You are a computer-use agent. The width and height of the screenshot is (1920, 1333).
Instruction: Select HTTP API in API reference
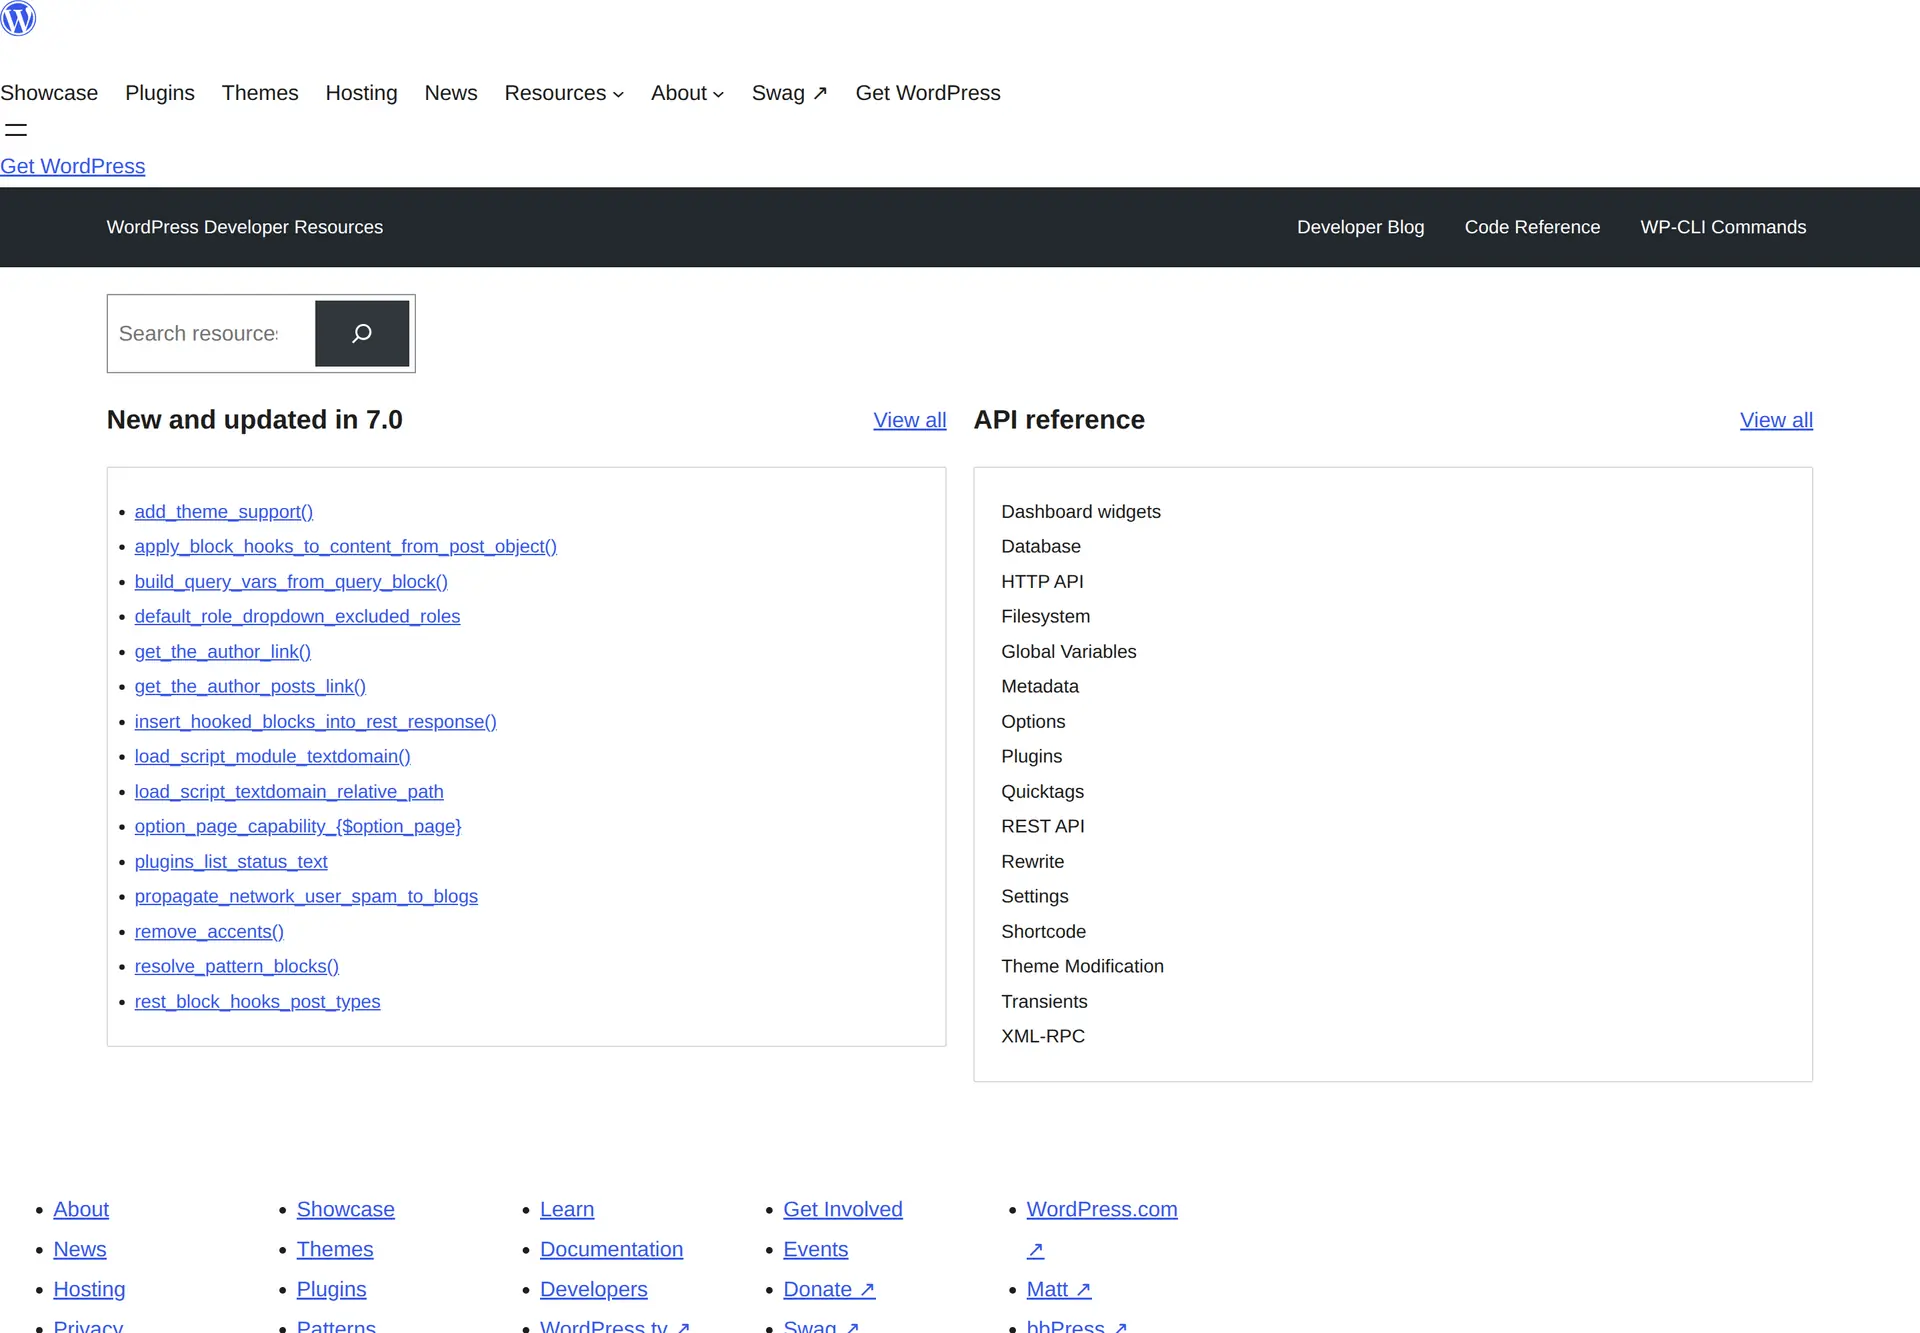1042,582
